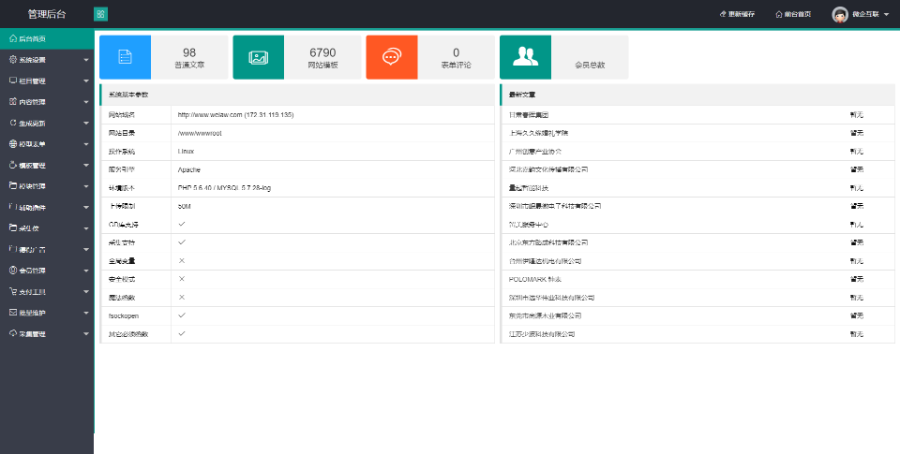Expand the 系统设置 sidebar arrow
Viewport: 900px width, 454px height.
point(86,60)
